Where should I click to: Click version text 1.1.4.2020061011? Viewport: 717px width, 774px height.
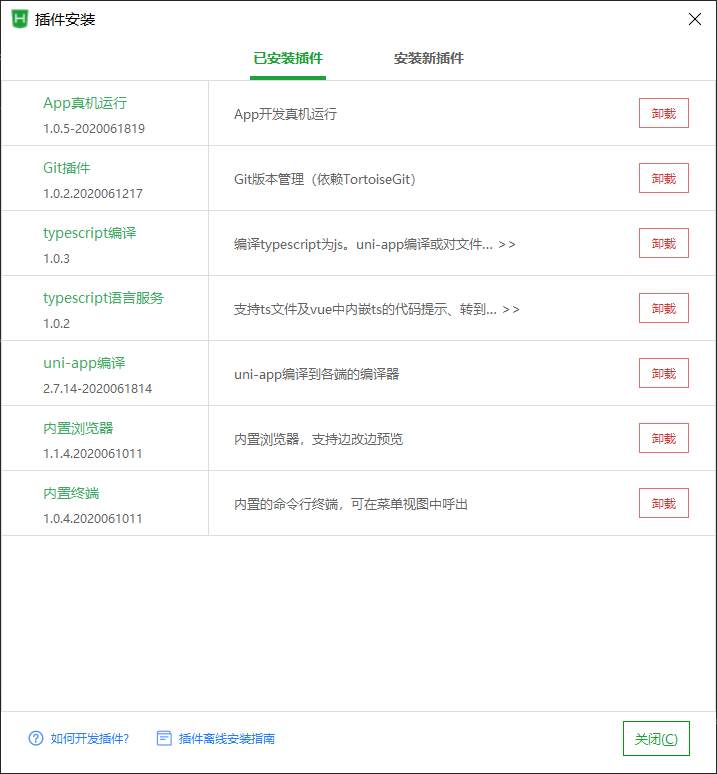(92, 454)
